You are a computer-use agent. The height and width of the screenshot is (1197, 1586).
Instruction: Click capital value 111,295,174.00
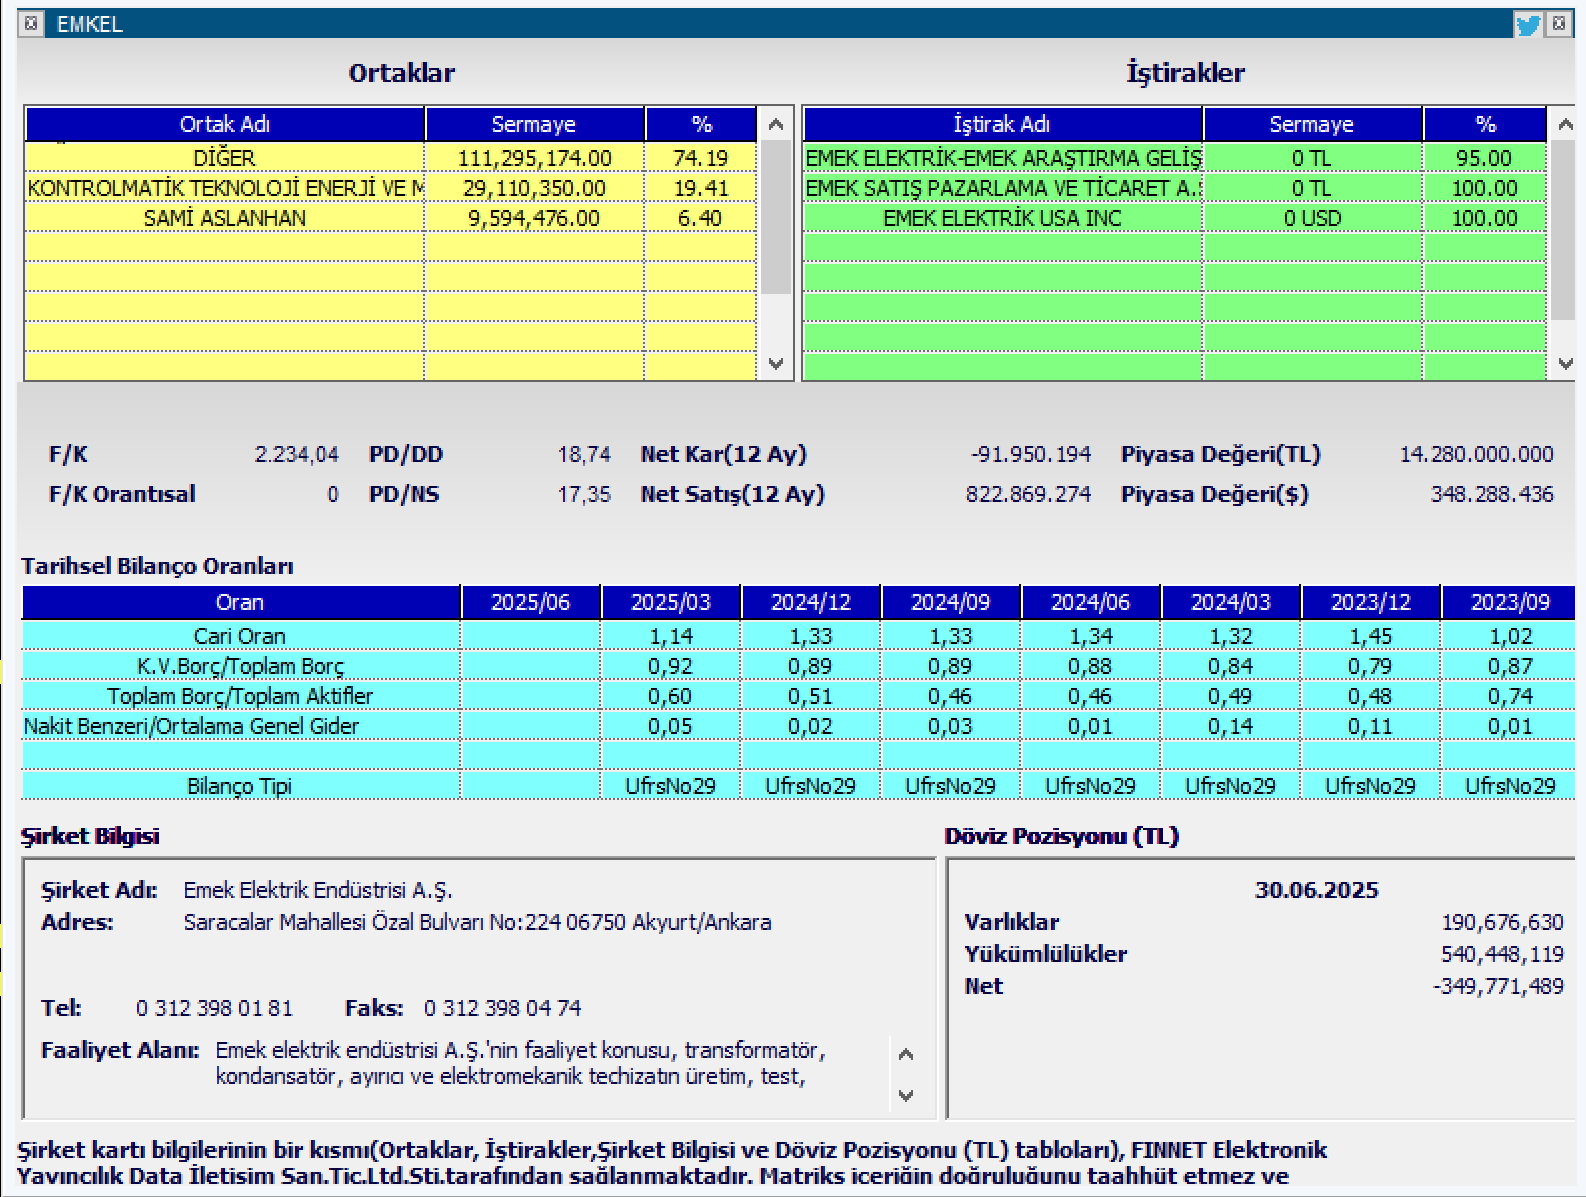pyautogui.click(x=534, y=158)
